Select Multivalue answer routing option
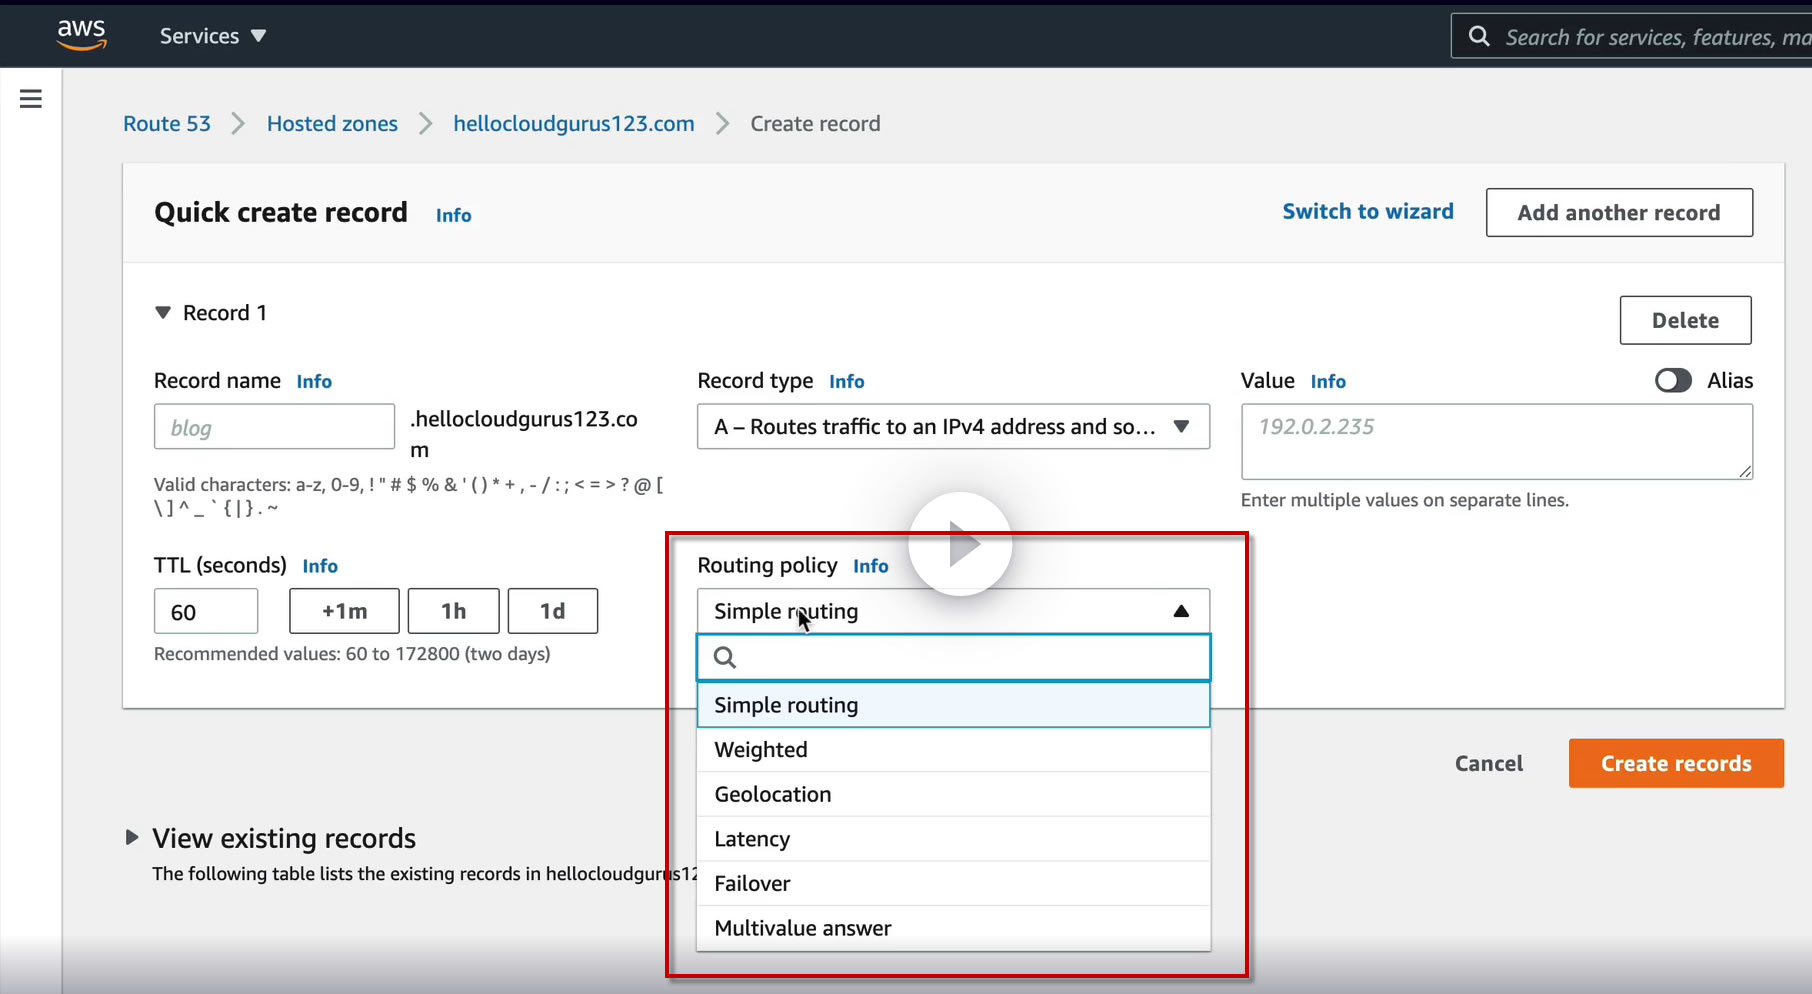The height and width of the screenshot is (994, 1812). pos(953,928)
